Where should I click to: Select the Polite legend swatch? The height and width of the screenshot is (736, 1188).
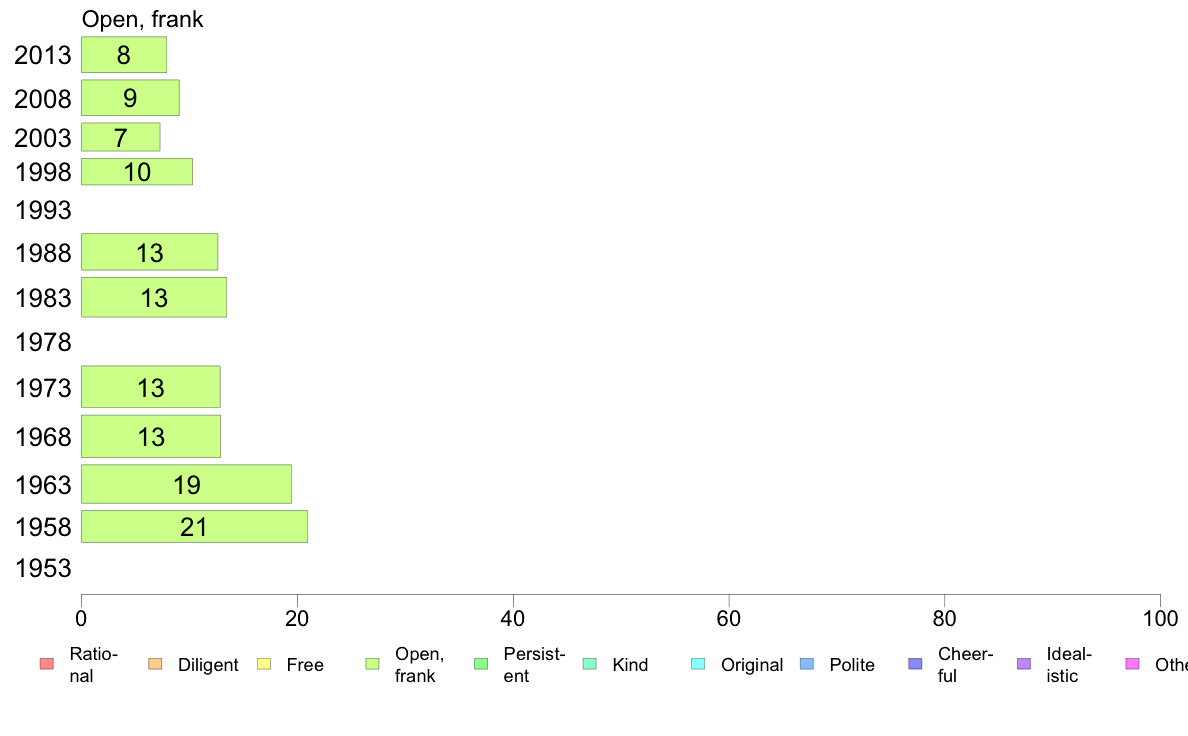(807, 664)
